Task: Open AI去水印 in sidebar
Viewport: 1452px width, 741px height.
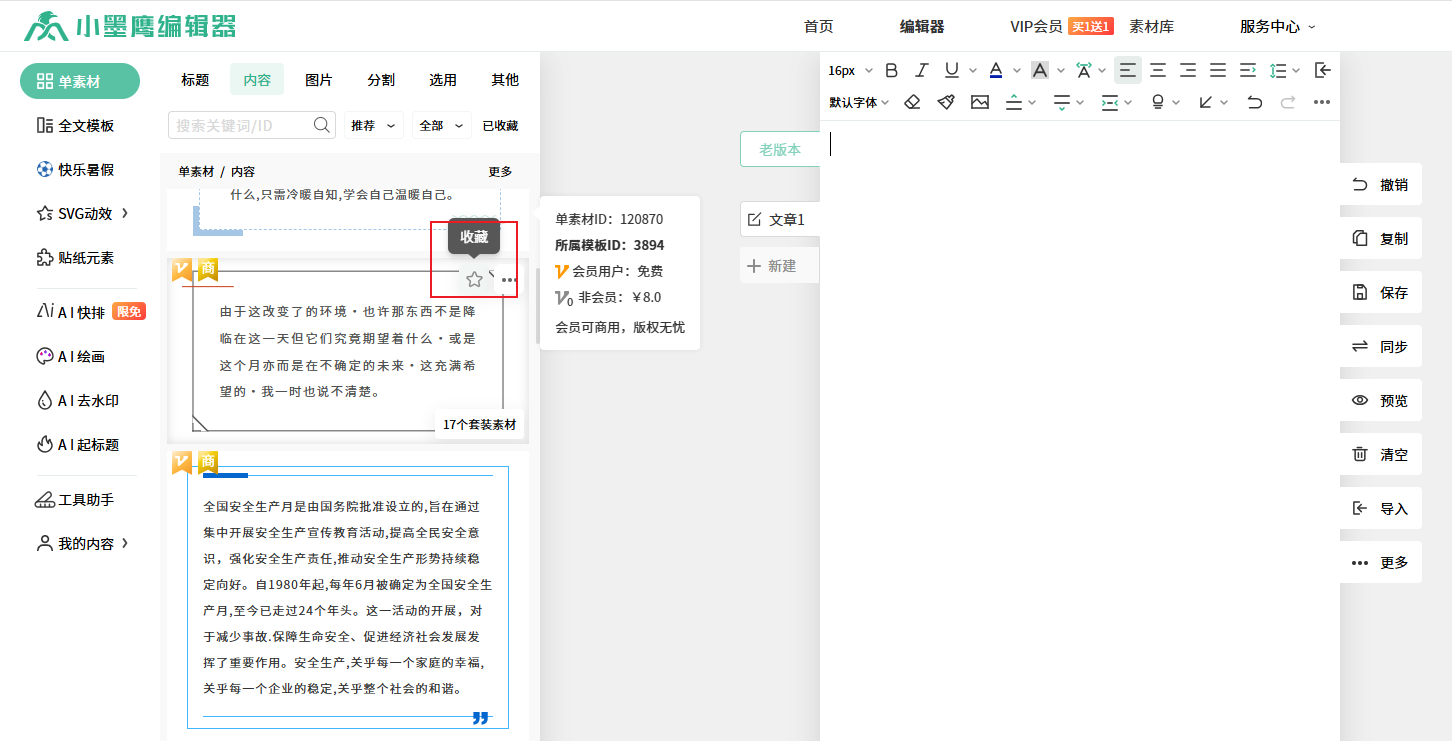Action: (78, 401)
